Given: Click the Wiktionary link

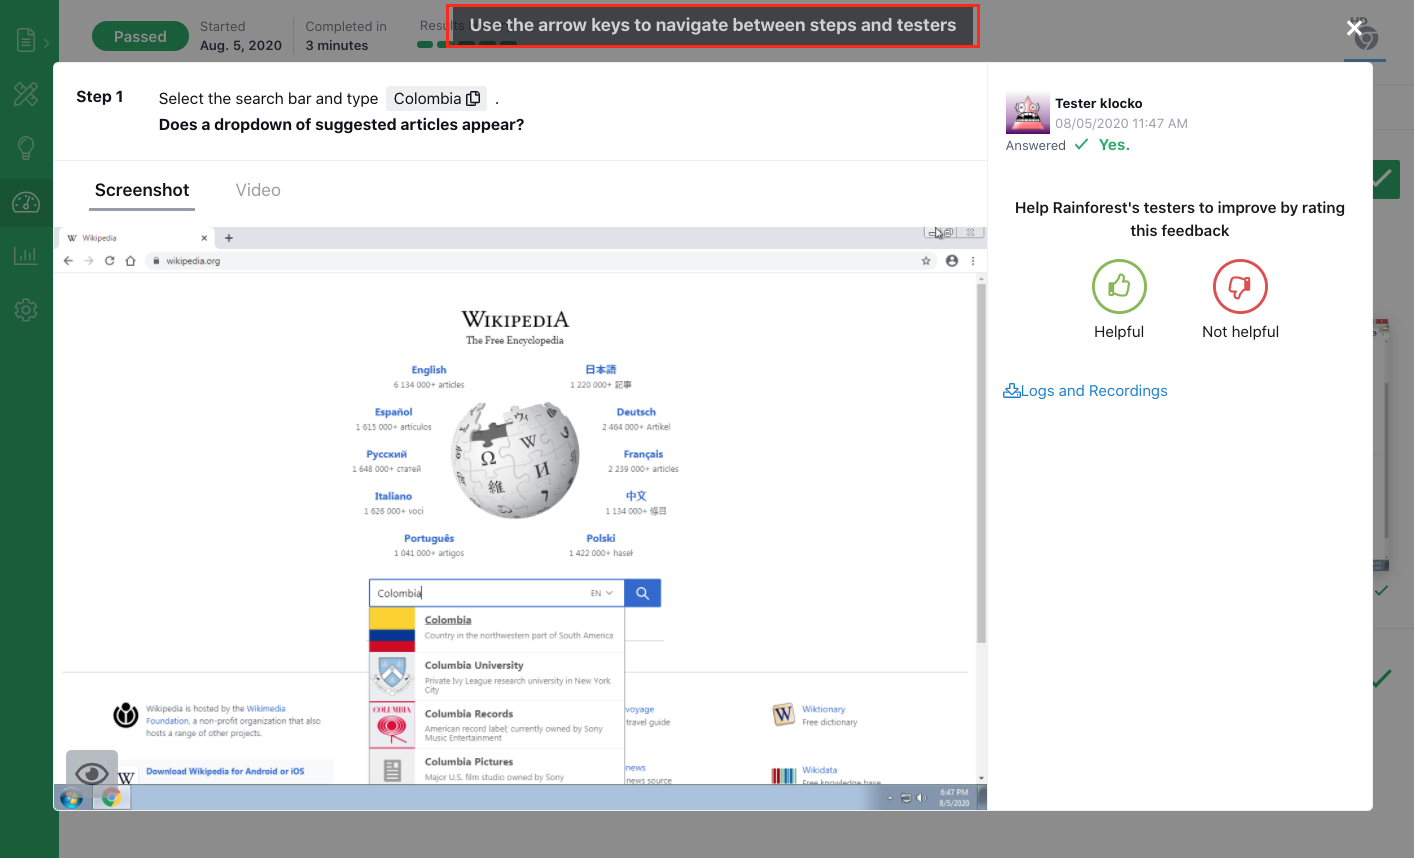Looking at the screenshot, I should coord(824,709).
